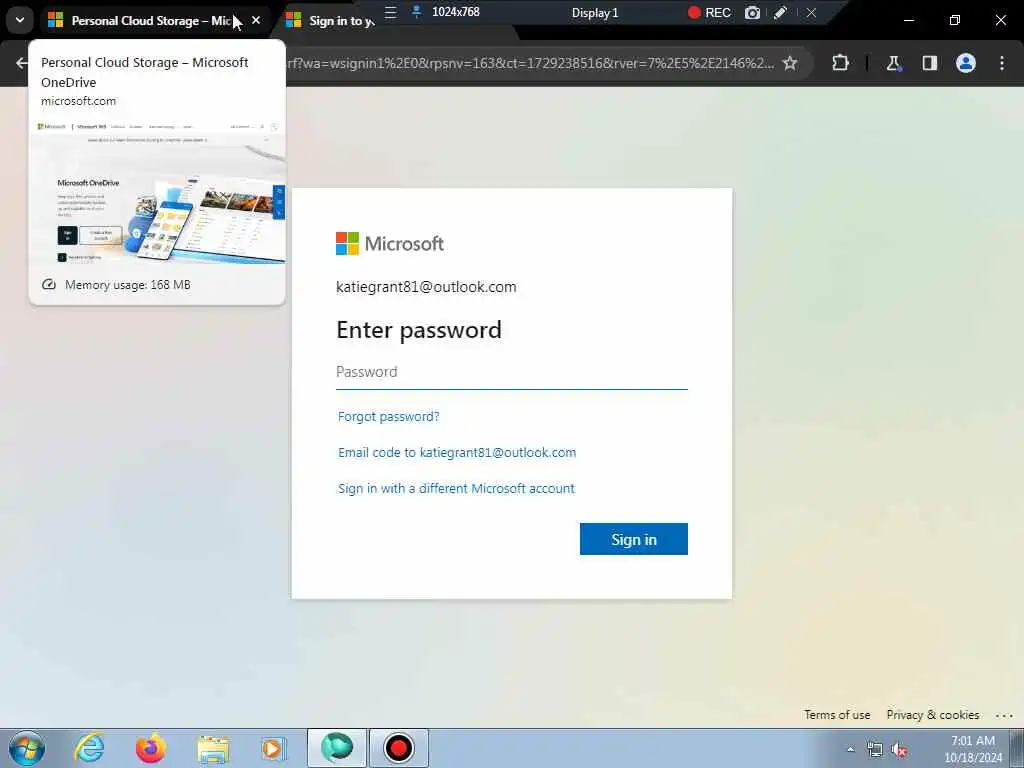Open the recorder pencil annotate tool
Screen dimensions: 1024x768
780,12
